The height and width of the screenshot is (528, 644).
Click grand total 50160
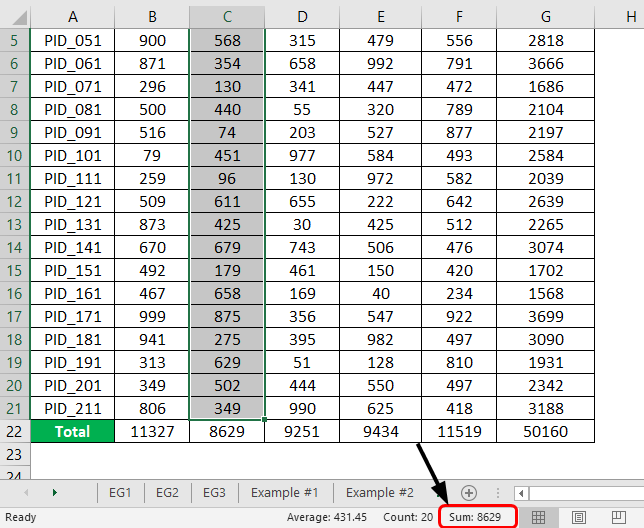[x=545, y=432]
